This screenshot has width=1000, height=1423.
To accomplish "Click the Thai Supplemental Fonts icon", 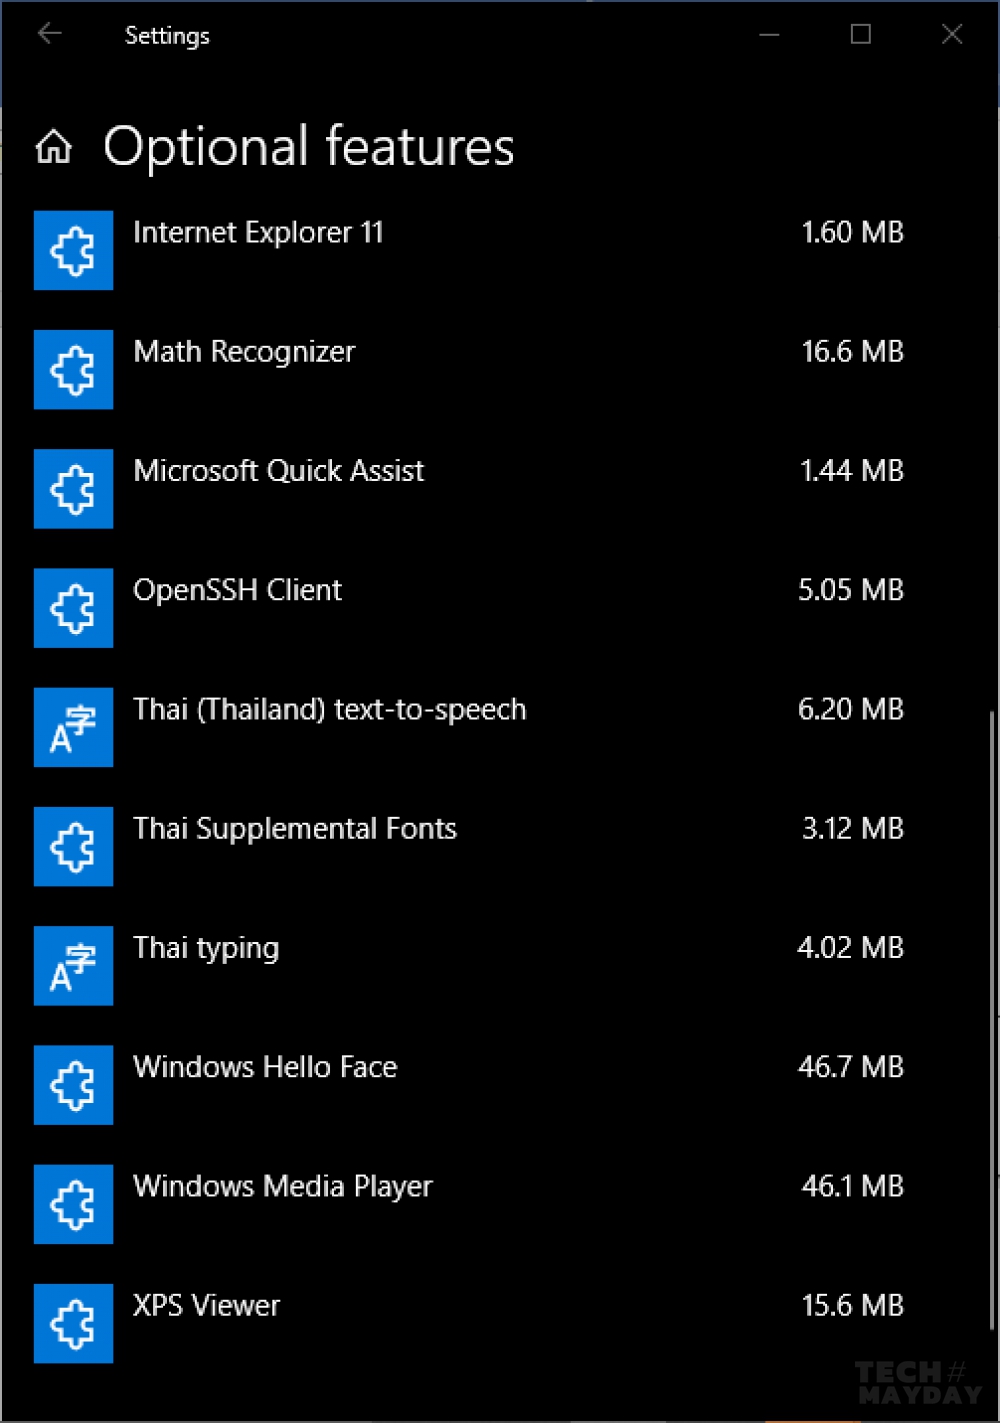I will (x=73, y=846).
